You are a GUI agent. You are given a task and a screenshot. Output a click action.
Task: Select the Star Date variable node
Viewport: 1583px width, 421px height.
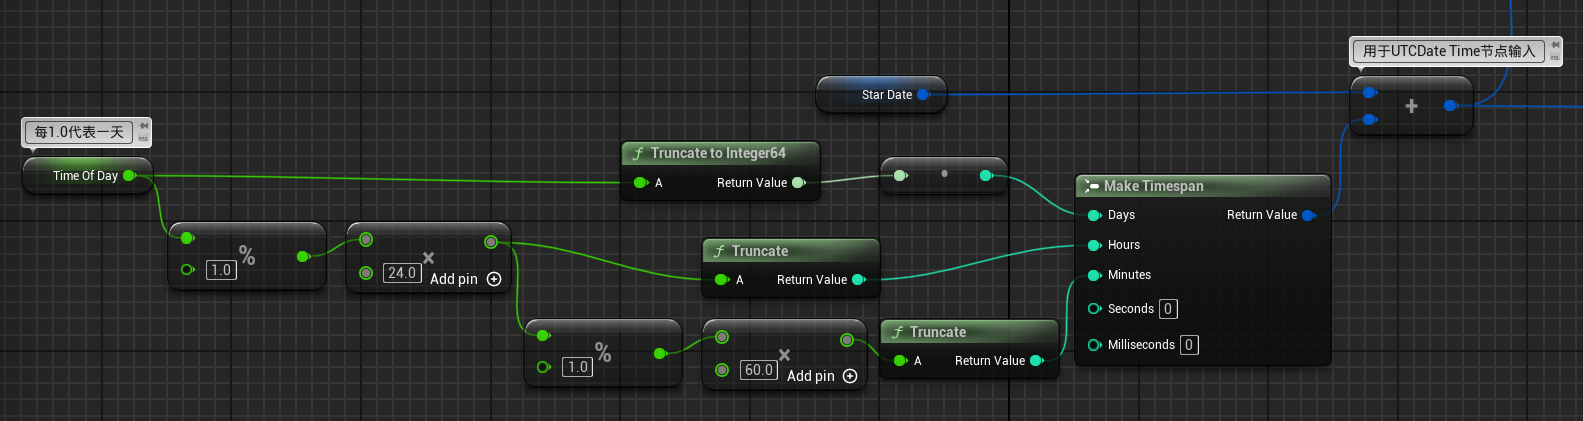click(x=880, y=95)
